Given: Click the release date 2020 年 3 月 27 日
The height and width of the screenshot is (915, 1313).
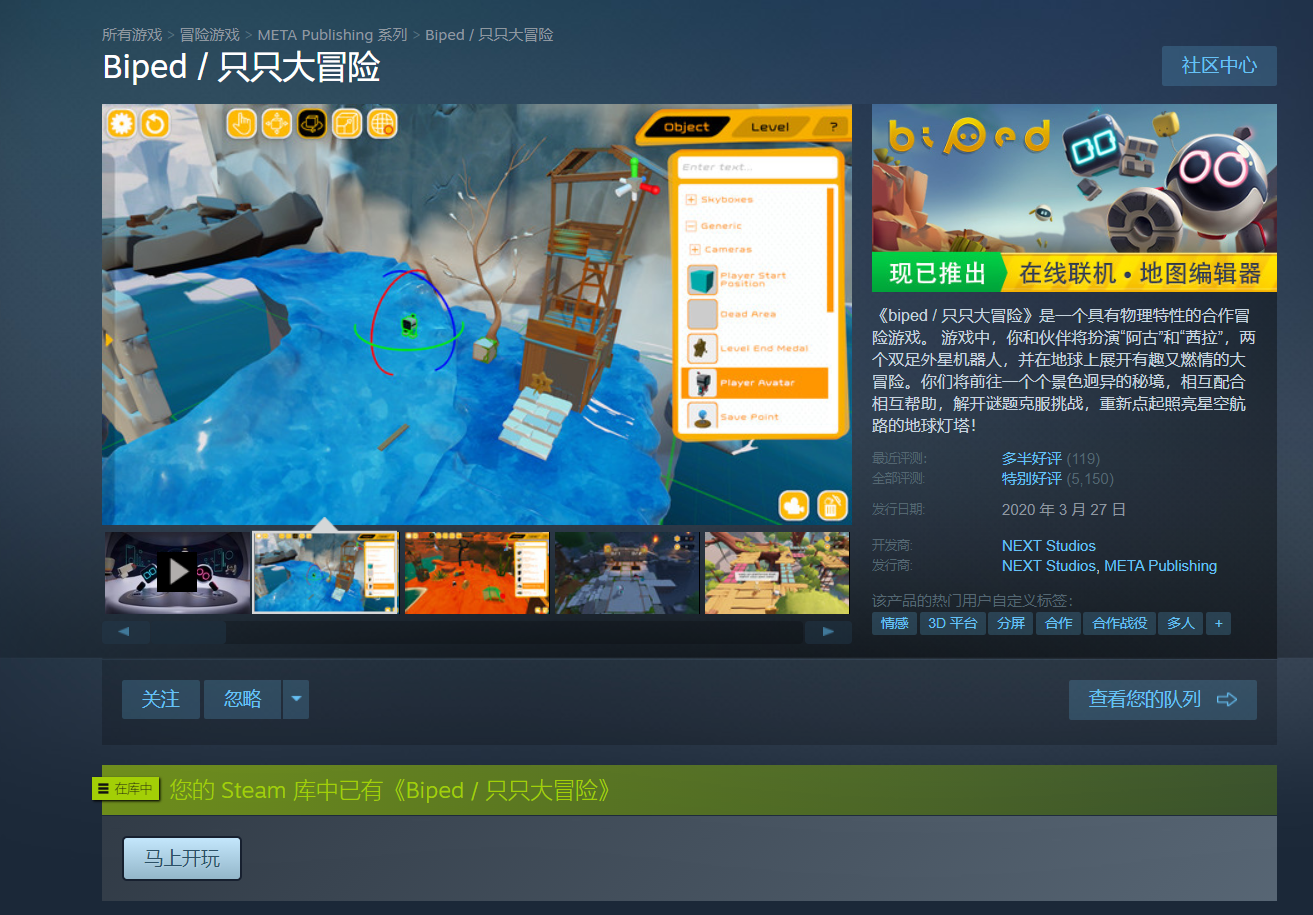Looking at the screenshot, I should [1064, 509].
